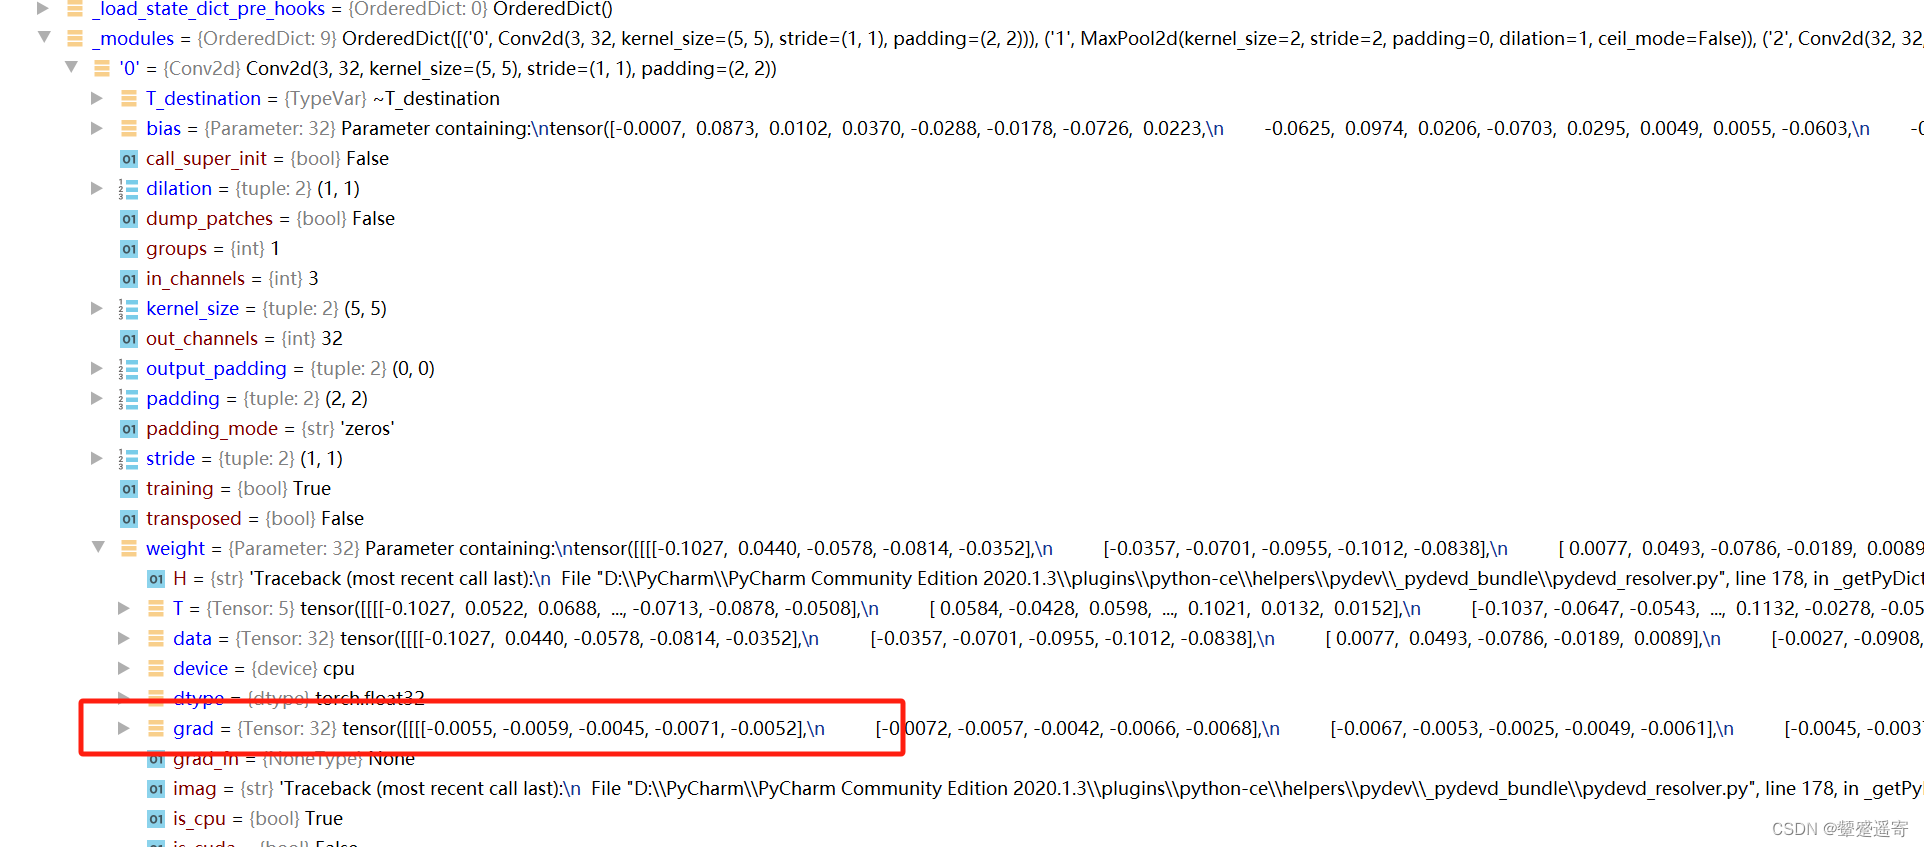The image size is (1924, 847).
Task: Click the object icon beside grad tensor
Action: [155, 728]
